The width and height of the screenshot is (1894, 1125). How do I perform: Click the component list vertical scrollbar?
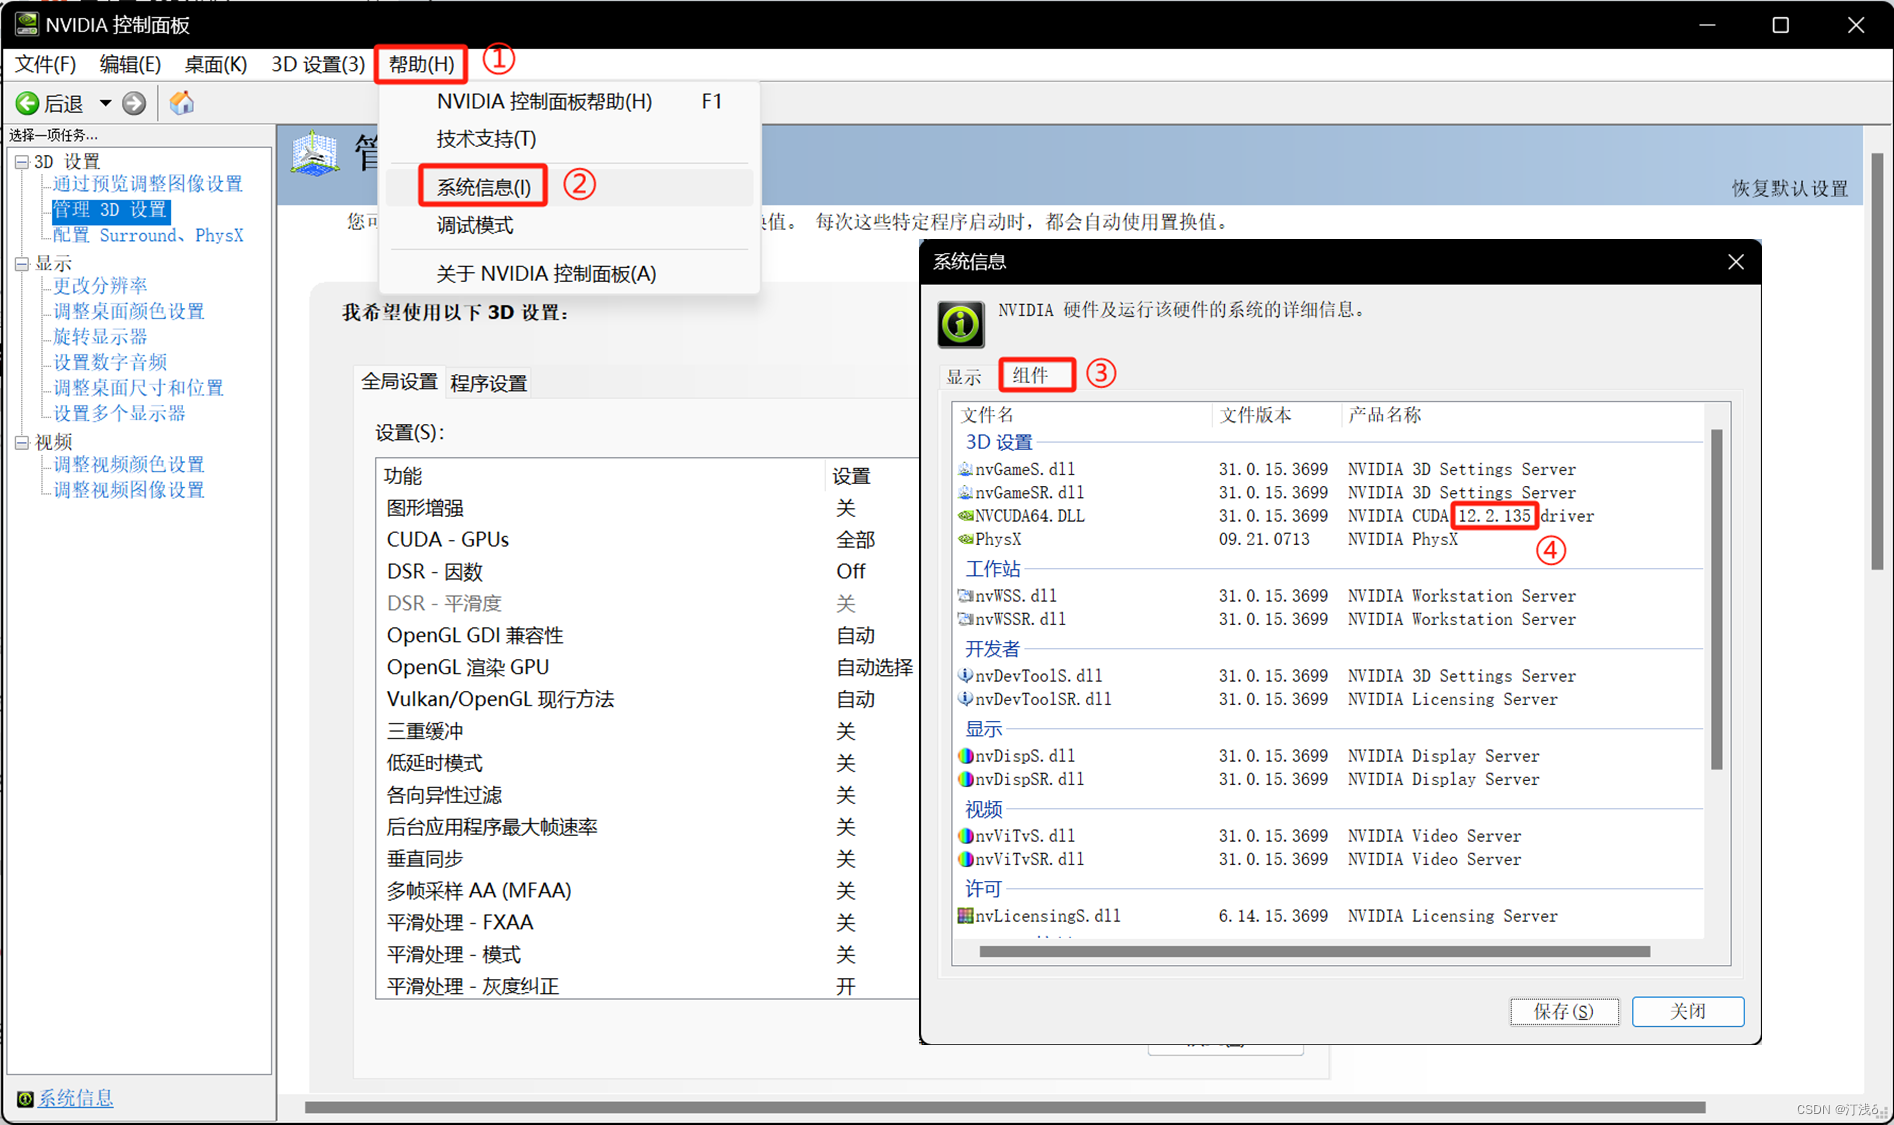[1717, 600]
